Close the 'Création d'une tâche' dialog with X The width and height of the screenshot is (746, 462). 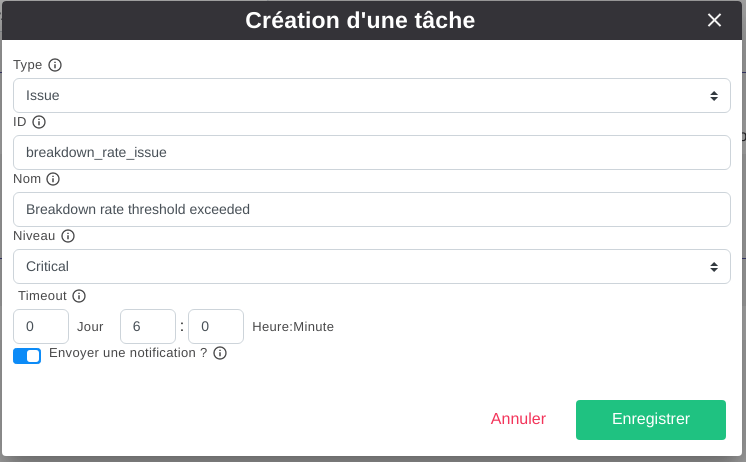(714, 20)
